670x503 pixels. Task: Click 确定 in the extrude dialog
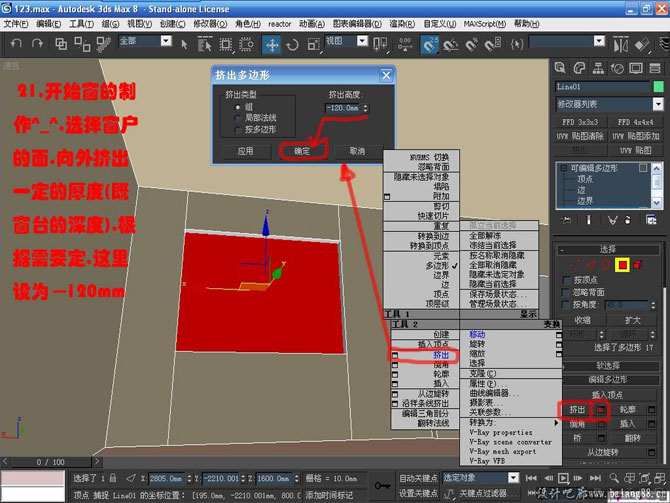point(302,151)
